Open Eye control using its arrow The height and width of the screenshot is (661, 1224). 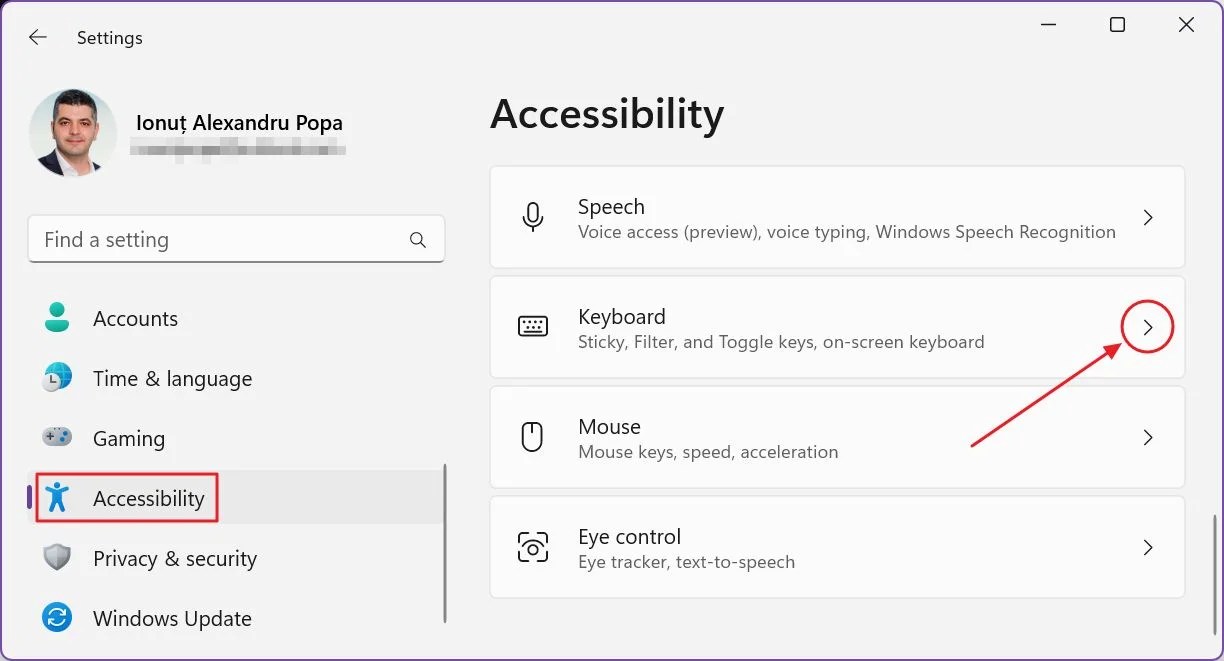coord(1147,547)
